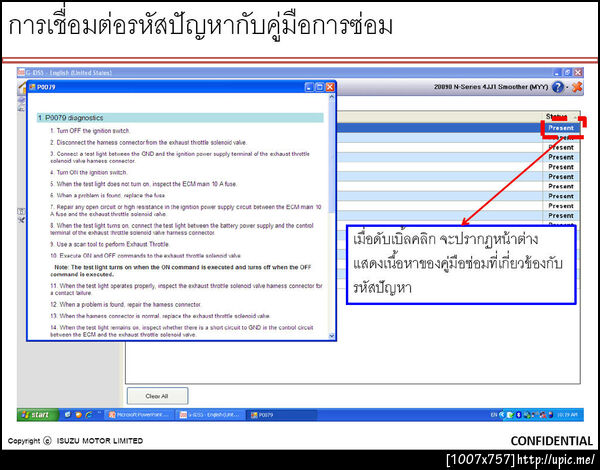Screen dimensions: 600x470
Task: Click the '20098 N-Series 4JJ1 Smoother (MYY)' vehicle label
Action: [491, 87]
